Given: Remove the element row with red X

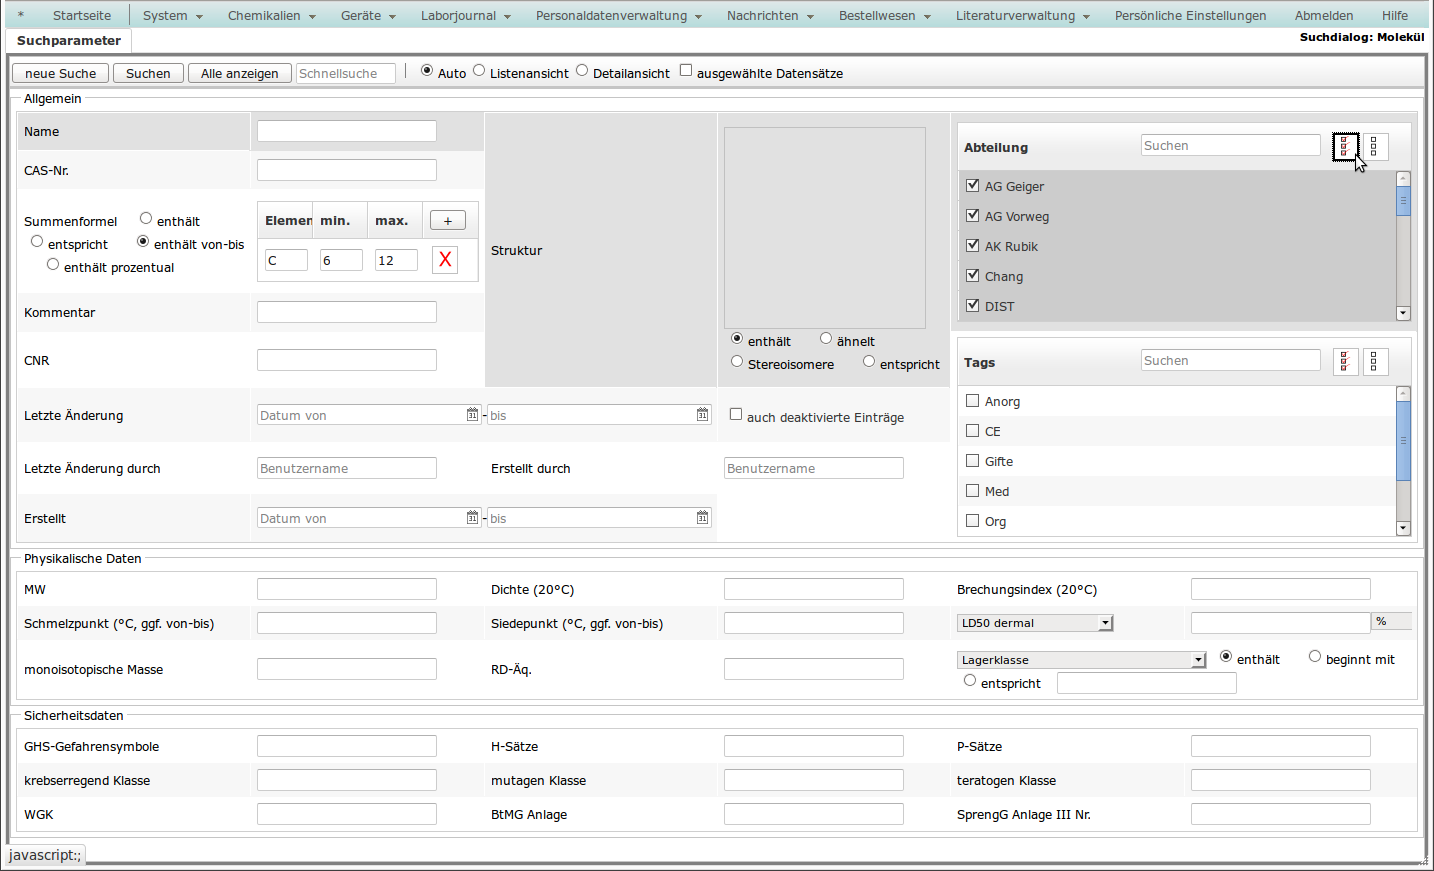Looking at the screenshot, I should 445,260.
